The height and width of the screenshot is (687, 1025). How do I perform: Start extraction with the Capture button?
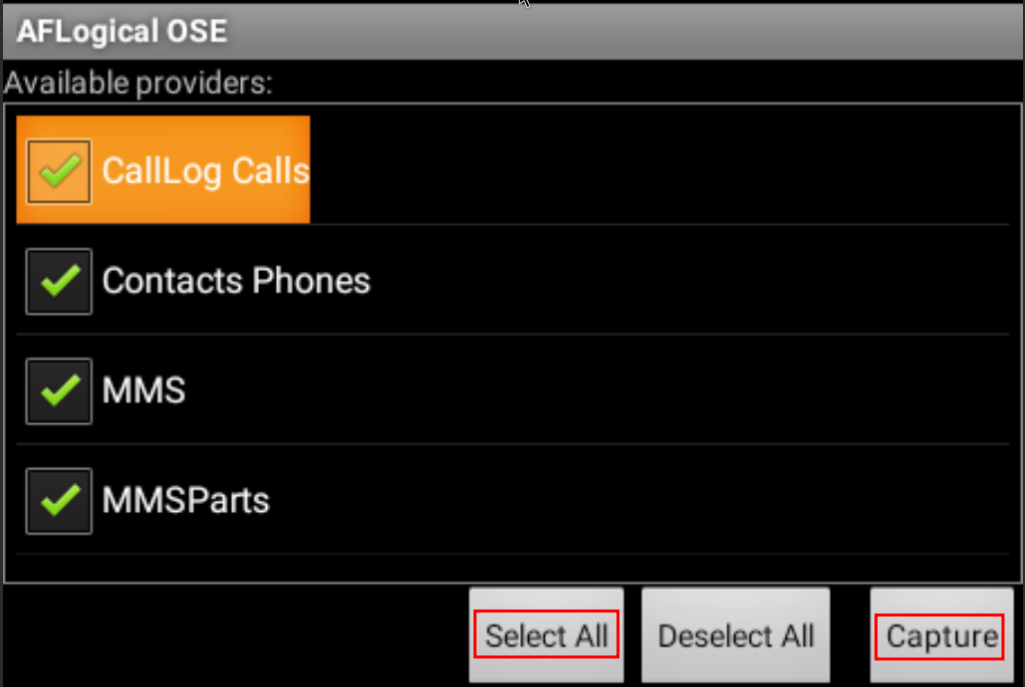click(941, 635)
